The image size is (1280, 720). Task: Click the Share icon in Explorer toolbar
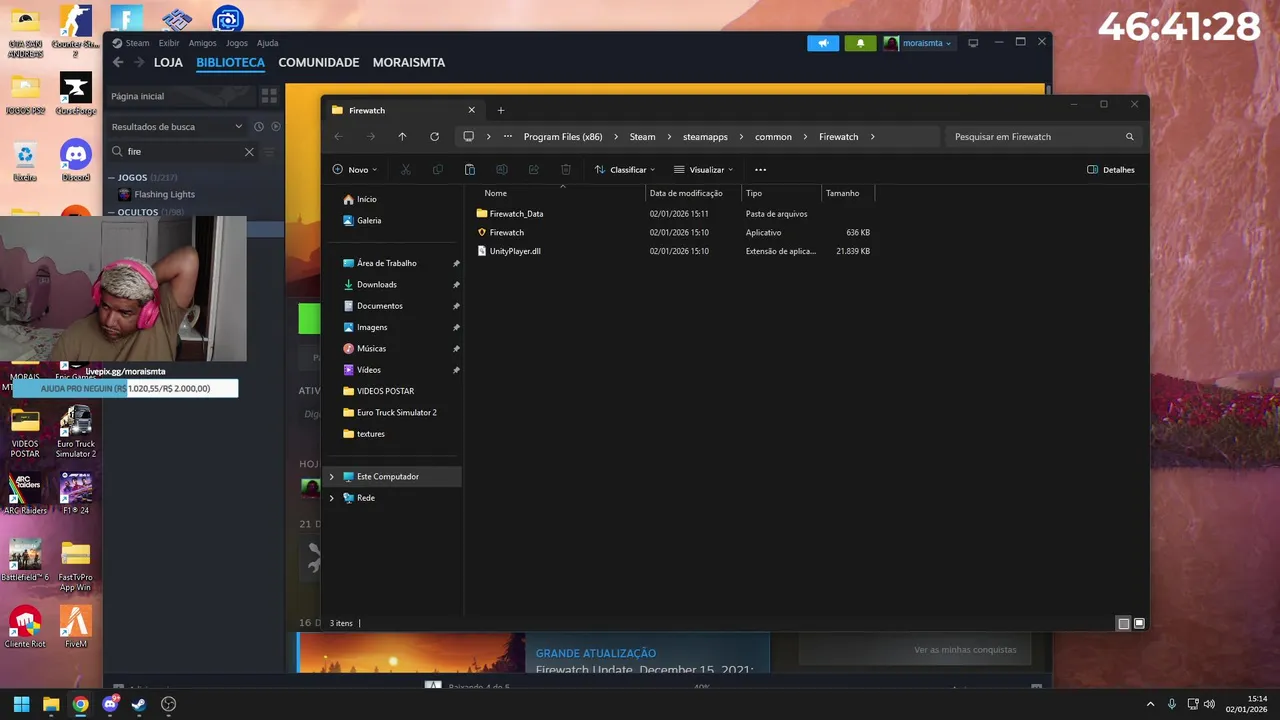tap(533, 170)
